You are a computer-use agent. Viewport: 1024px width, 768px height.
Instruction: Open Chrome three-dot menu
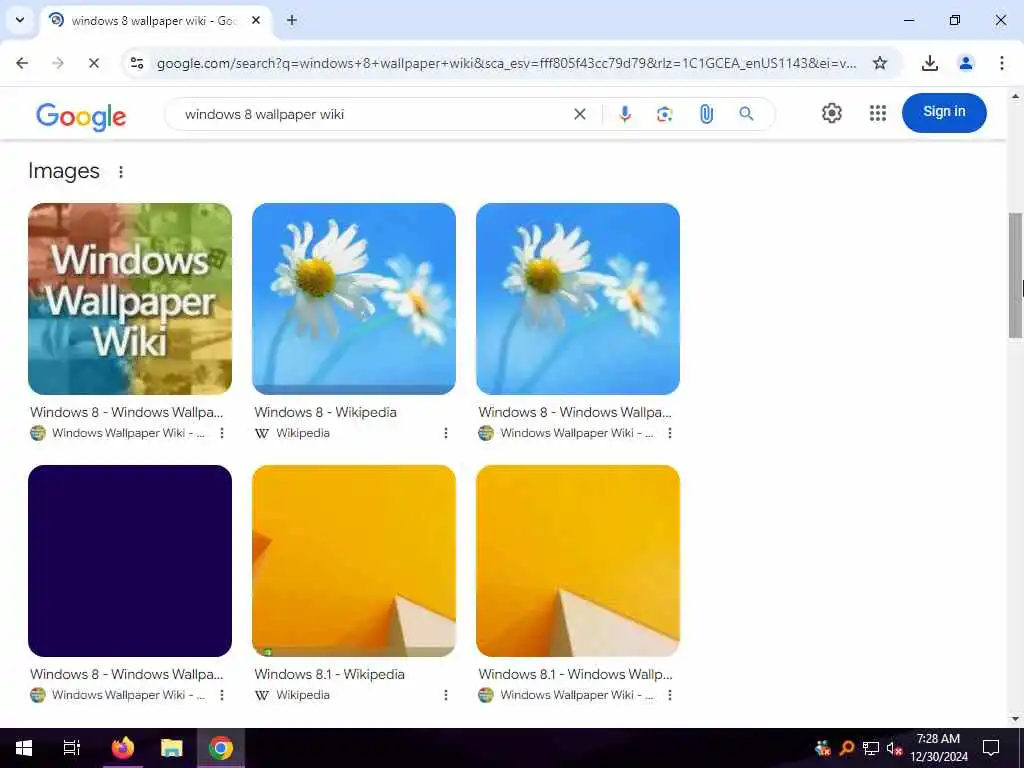[x=1001, y=63]
